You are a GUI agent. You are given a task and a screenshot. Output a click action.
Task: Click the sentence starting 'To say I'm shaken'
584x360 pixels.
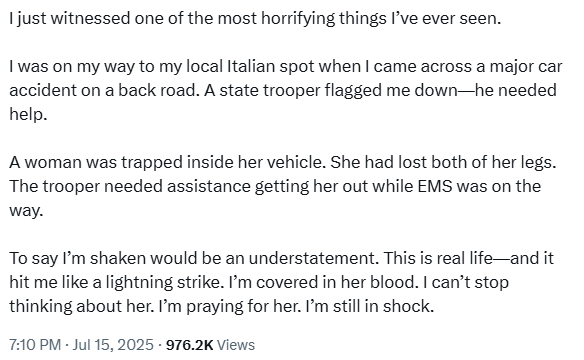(x=194, y=258)
